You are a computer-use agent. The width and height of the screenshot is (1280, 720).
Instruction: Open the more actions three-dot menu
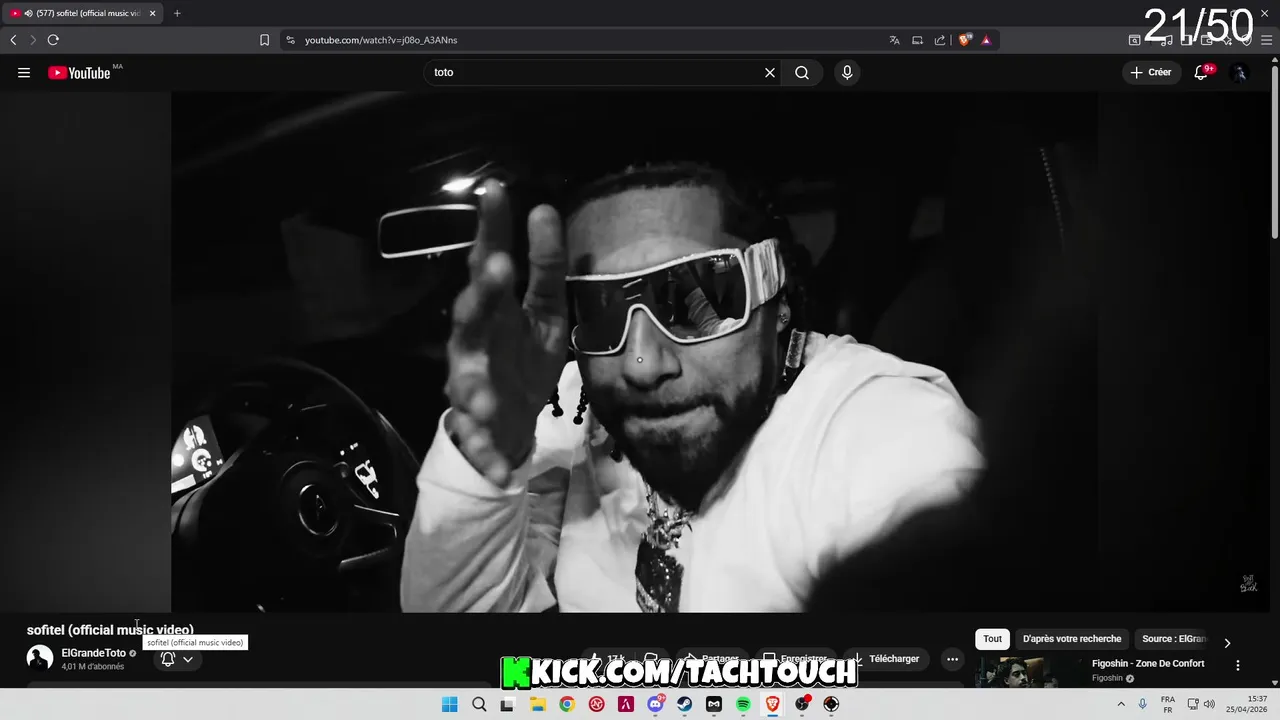pyautogui.click(x=952, y=659)
